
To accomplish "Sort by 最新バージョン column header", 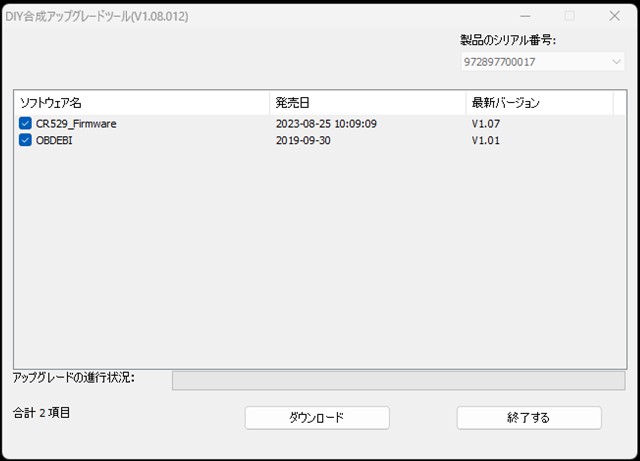I will (x=540, y=103).
